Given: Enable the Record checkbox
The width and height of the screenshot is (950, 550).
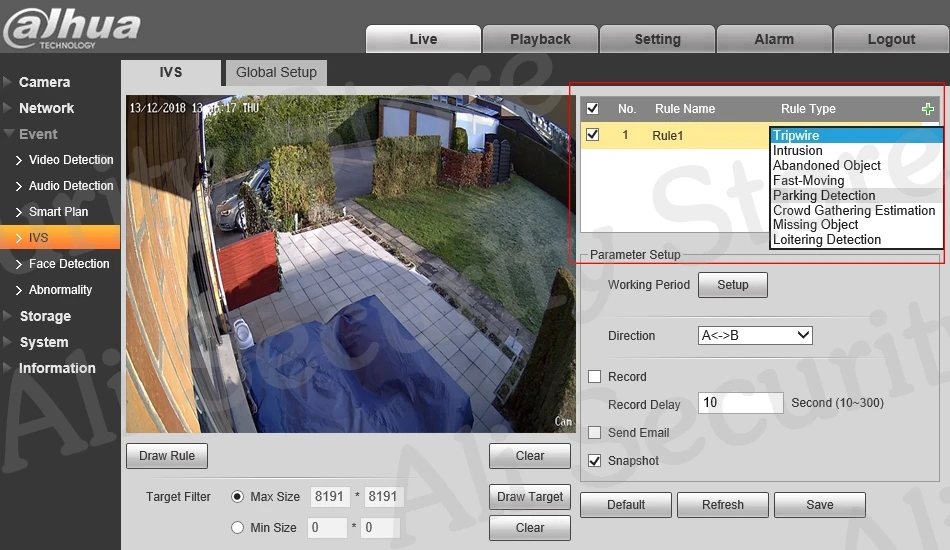Looking at the screenshot, I should pos(594,377).
